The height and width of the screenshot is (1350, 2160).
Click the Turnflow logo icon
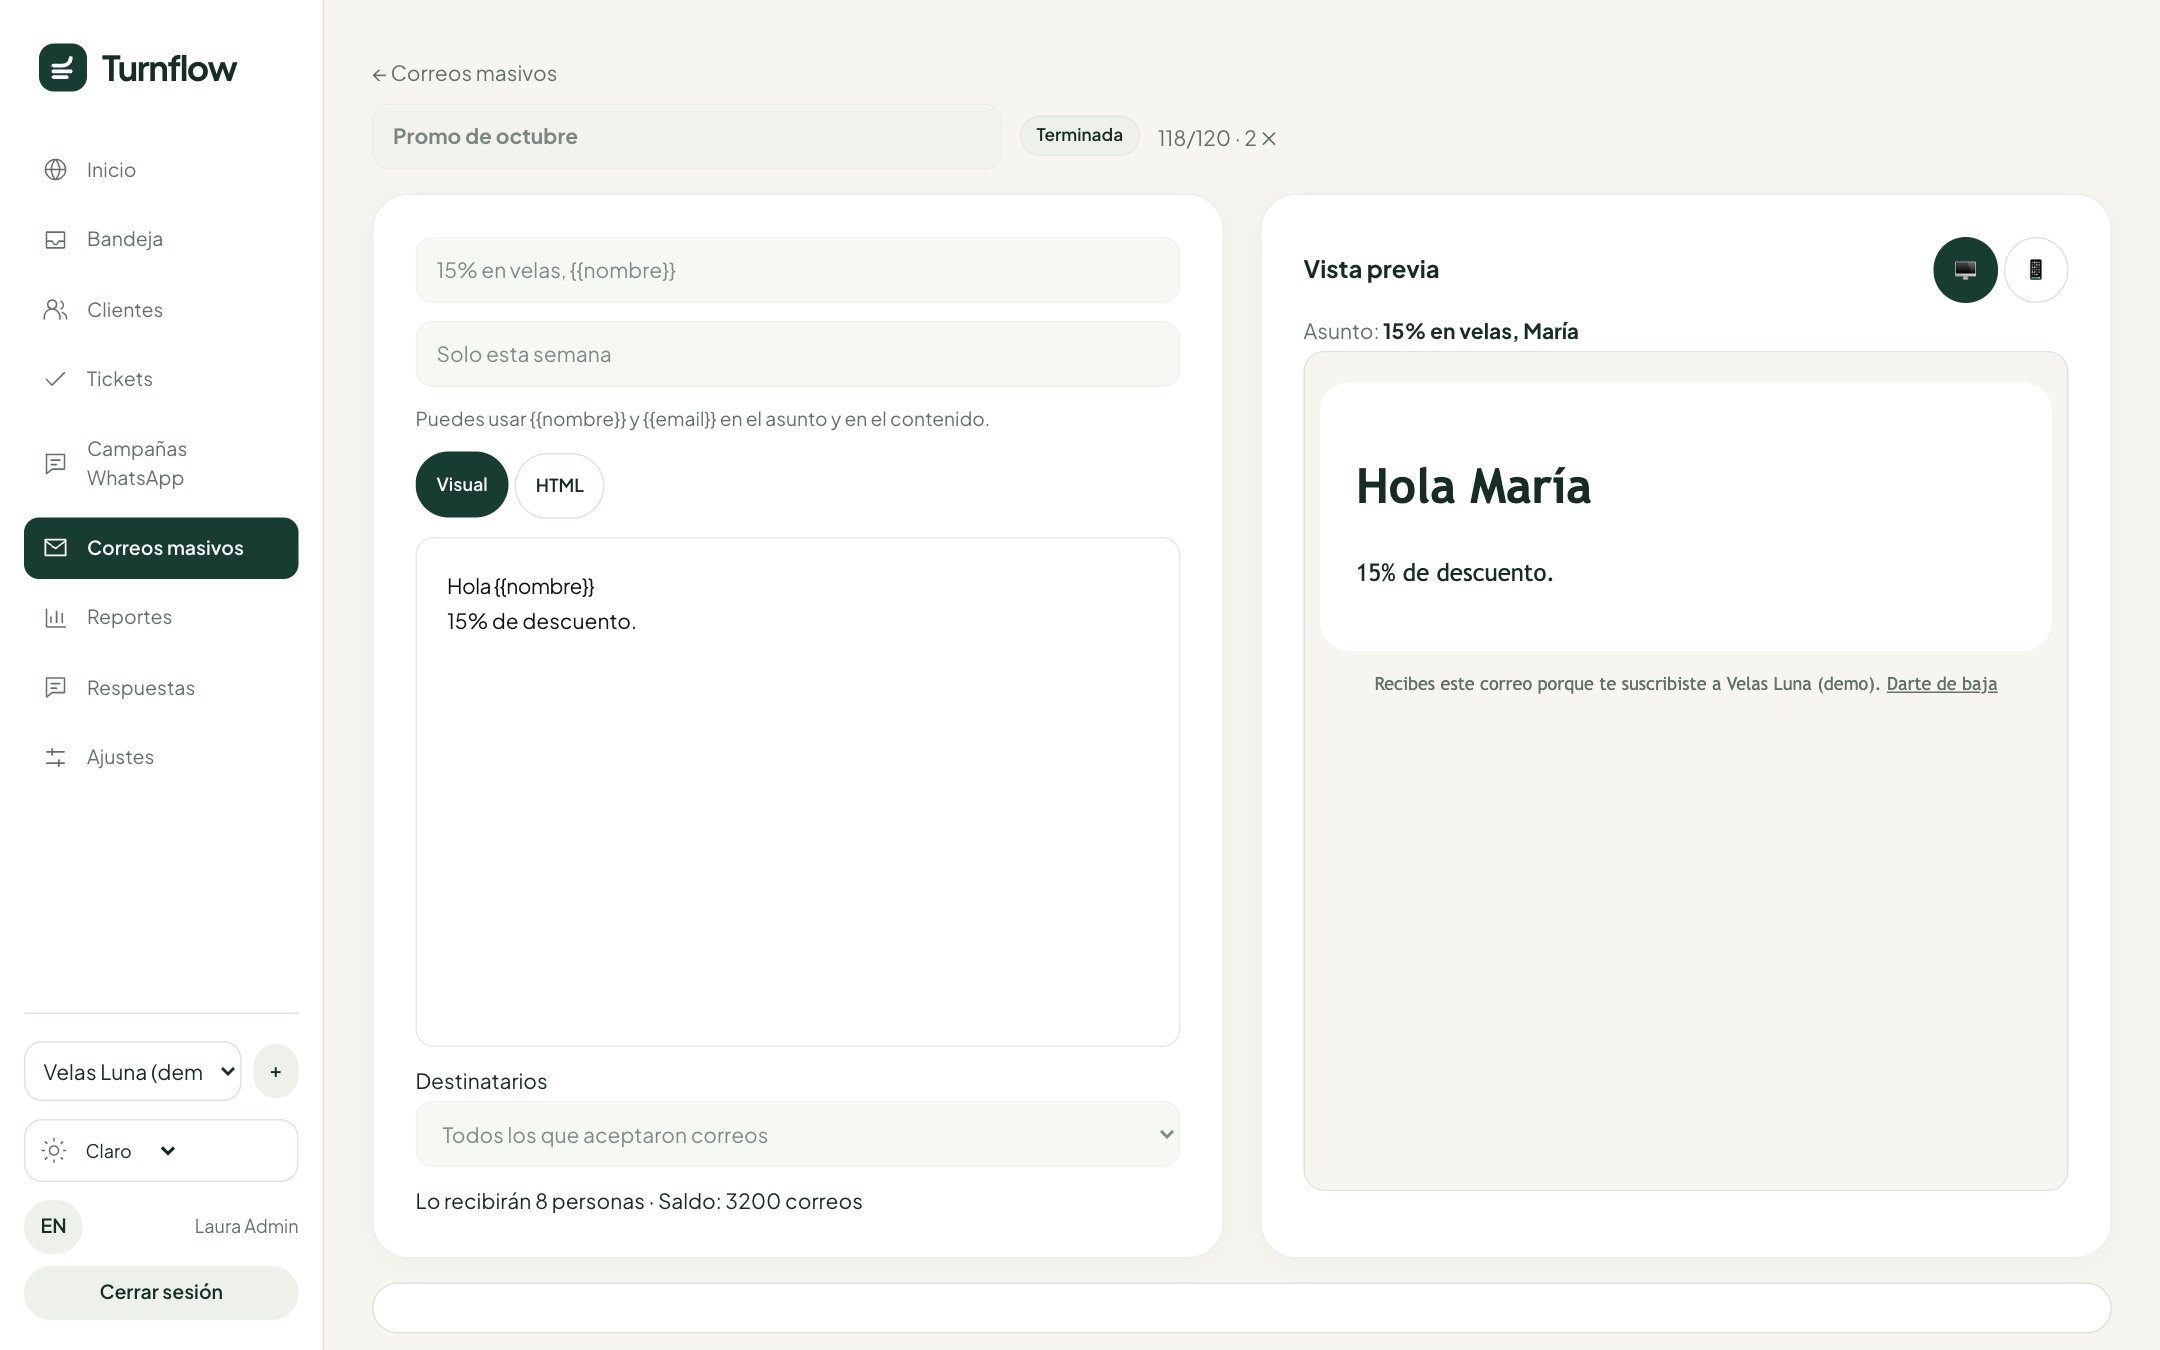click(x=62, y=68)
